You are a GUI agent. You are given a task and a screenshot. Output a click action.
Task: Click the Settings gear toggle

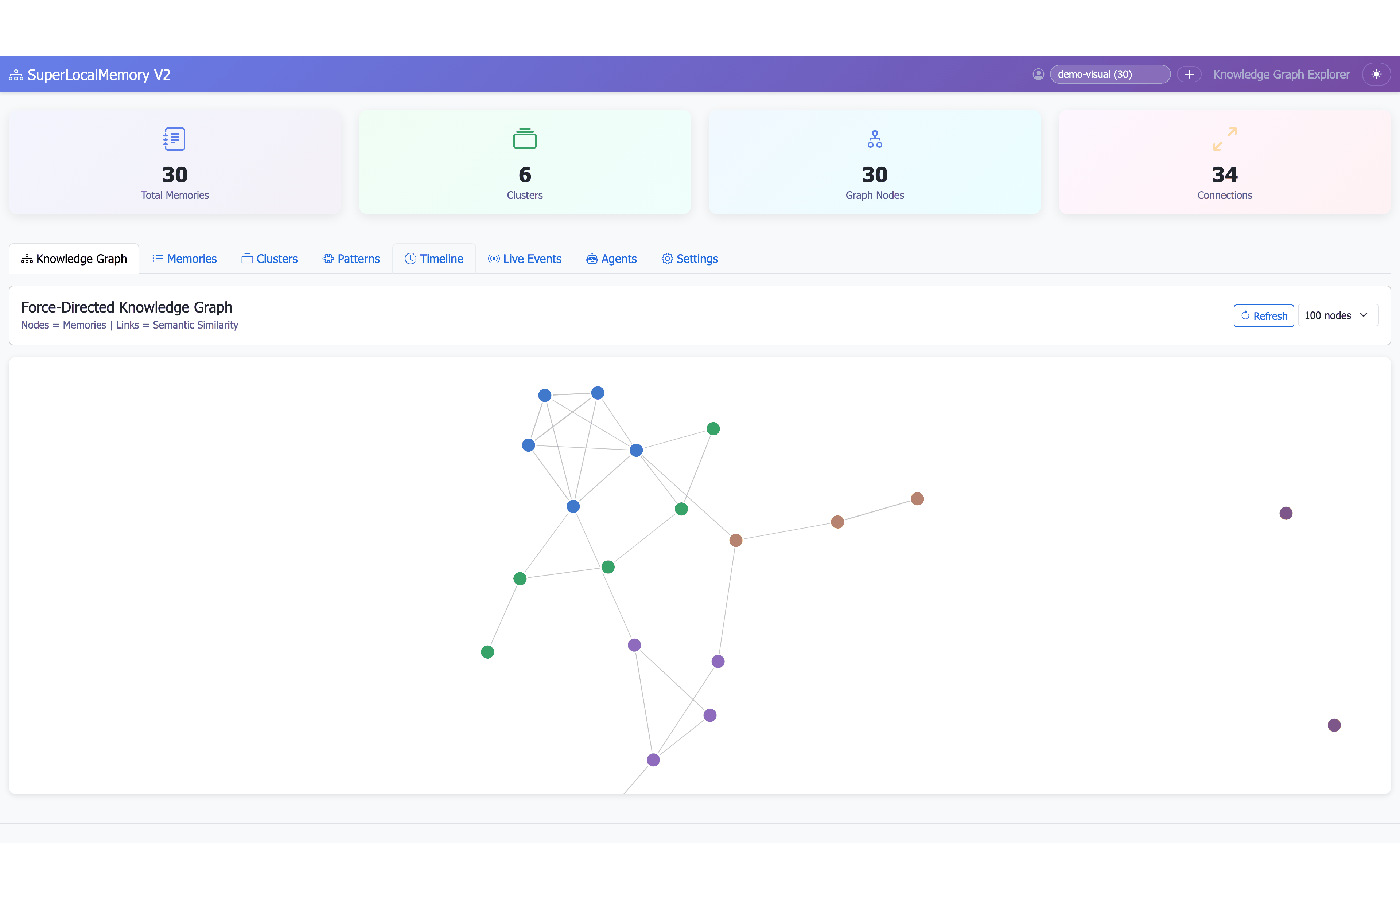665,258
